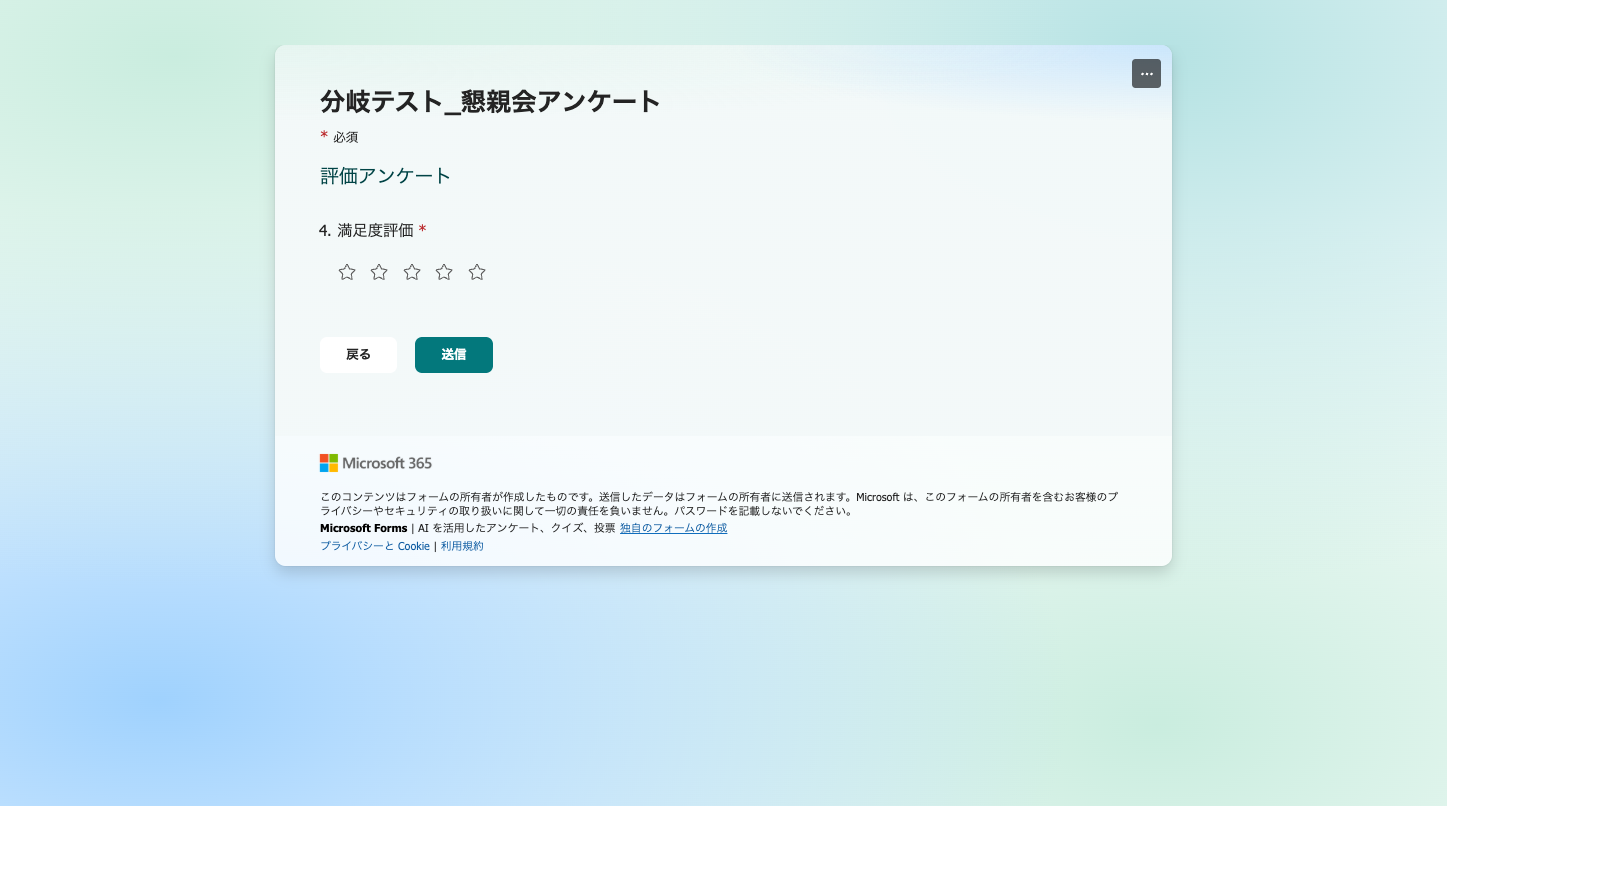The height and width of the screenshot is (896, 1608).
Task: Open the プライバシーと Cookie link
Action: (375, 546)
